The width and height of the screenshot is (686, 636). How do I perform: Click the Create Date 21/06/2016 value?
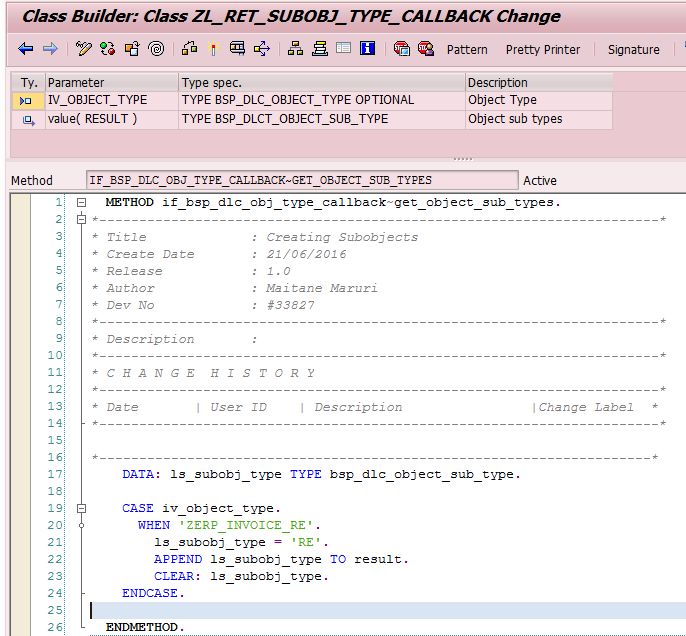[306, 254]
